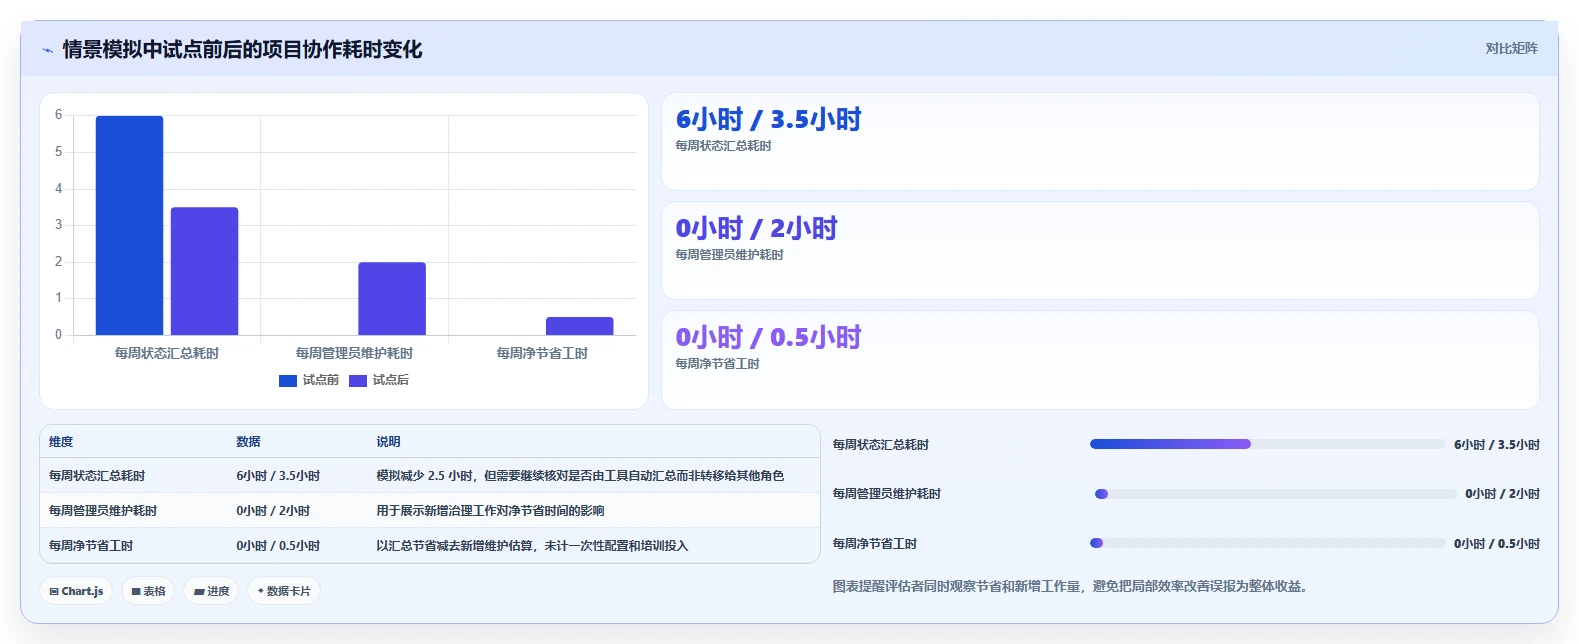Open the 0小时 / 2小时 data card
The height and width of the screenshot is (644, 1579).
click(1100, 251)
